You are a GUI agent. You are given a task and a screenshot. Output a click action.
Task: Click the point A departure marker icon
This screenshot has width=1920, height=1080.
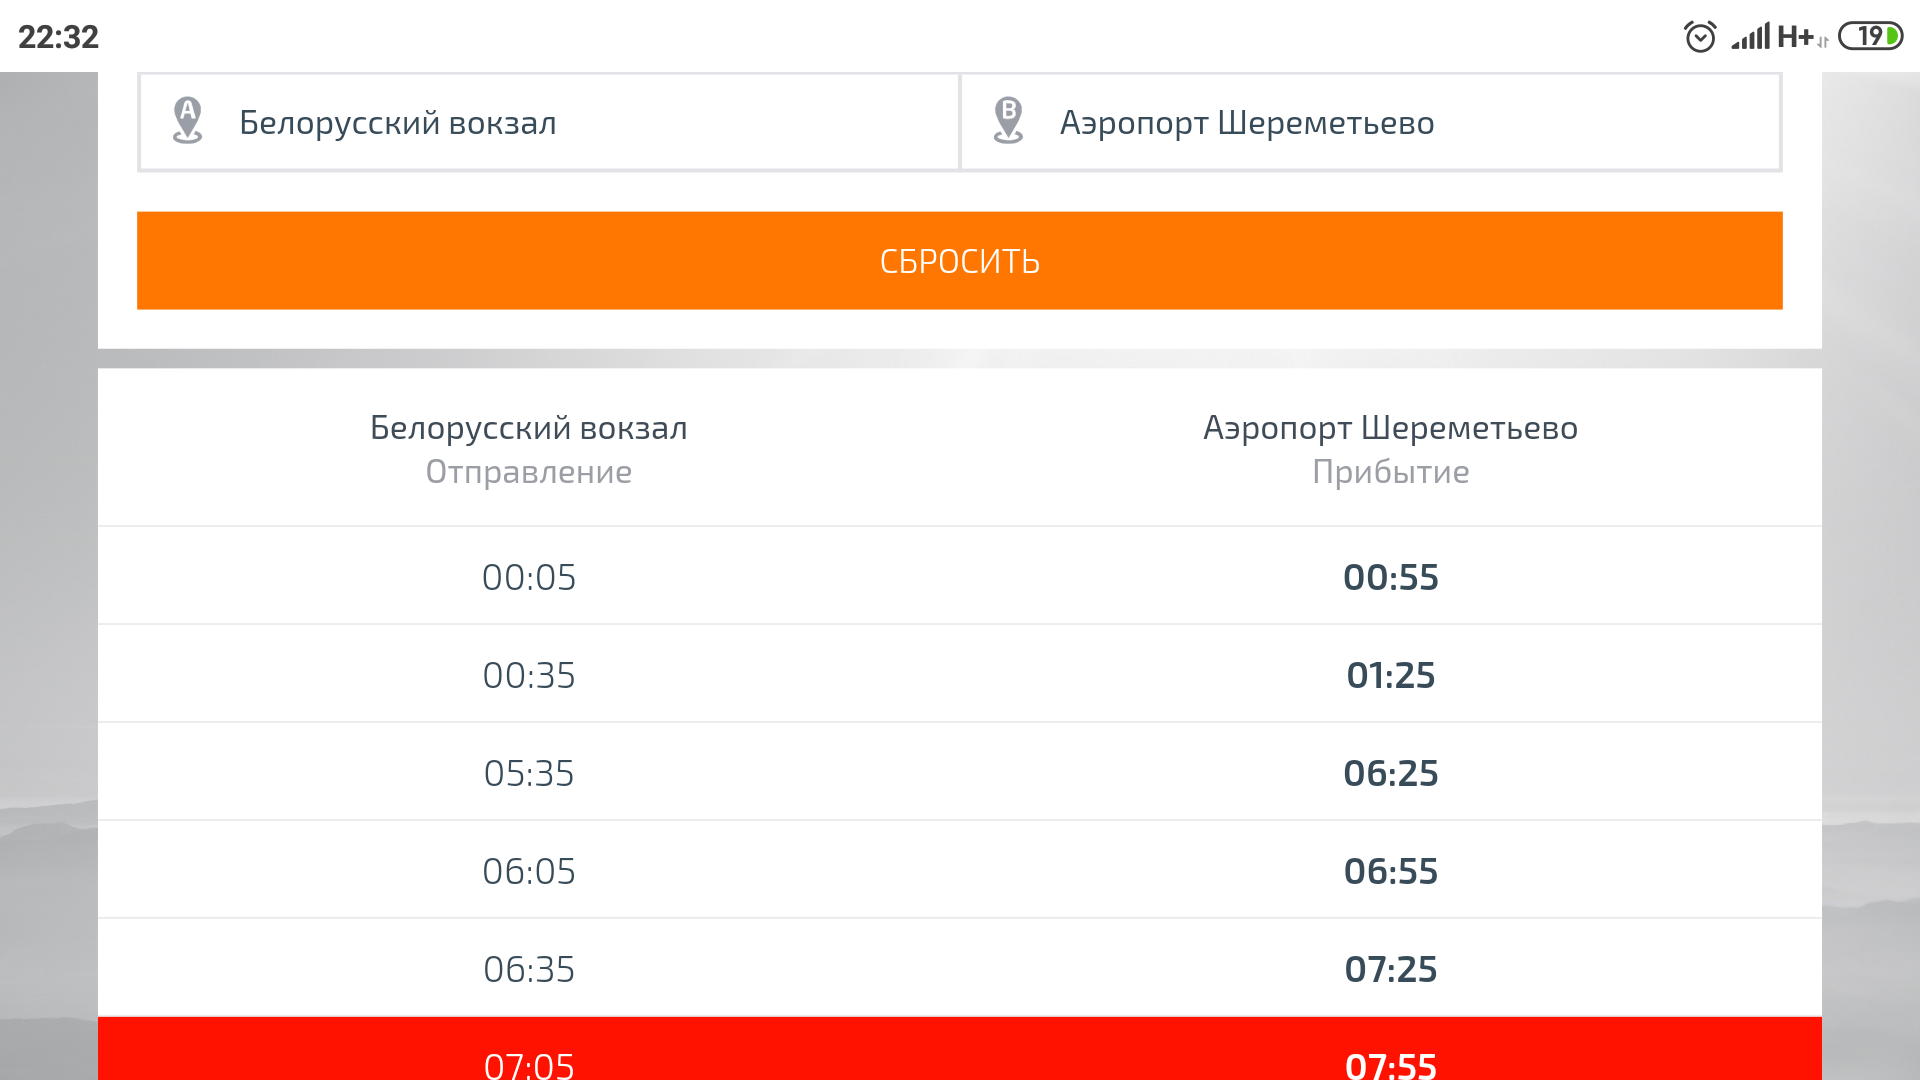pyautogui.click(x=187, y=121)
